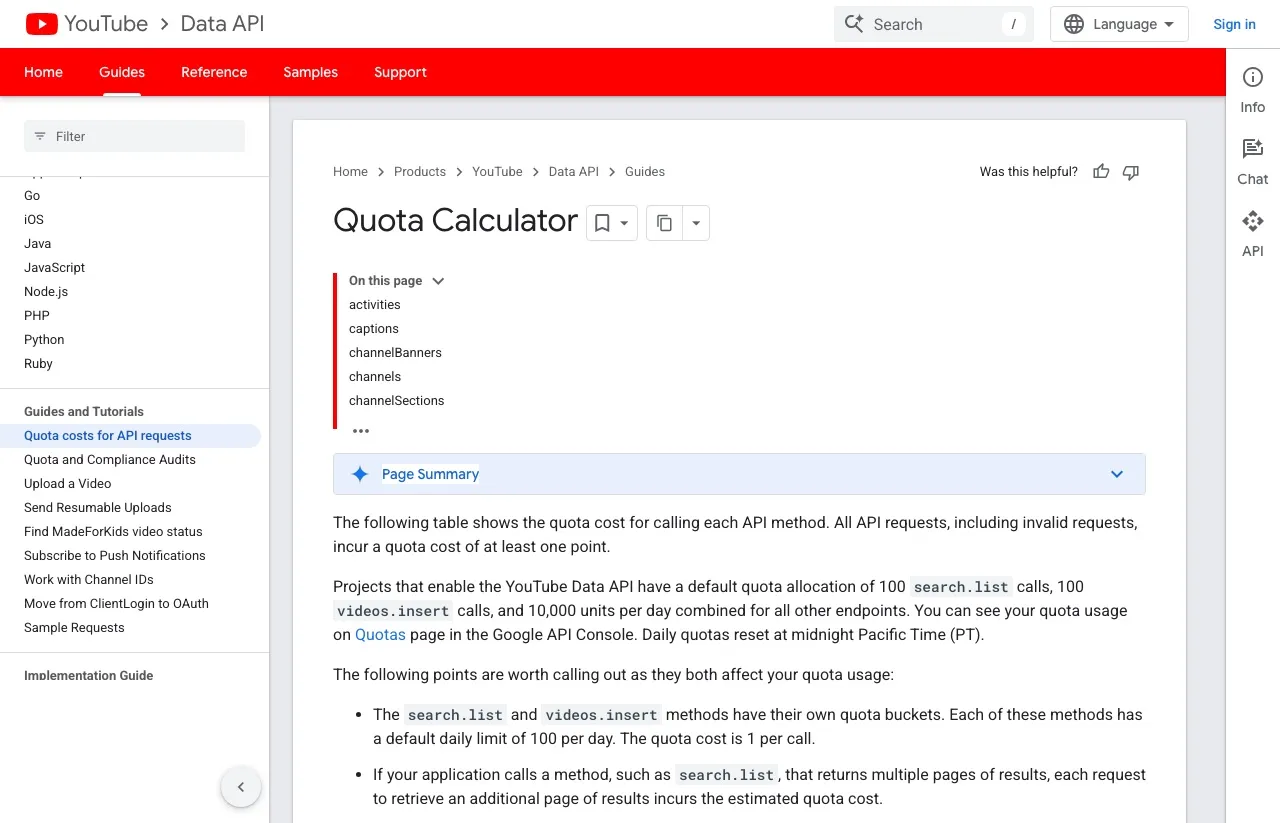Open the JavaScript sidebar item
The image size is (1280, 823).
point(55,268)
